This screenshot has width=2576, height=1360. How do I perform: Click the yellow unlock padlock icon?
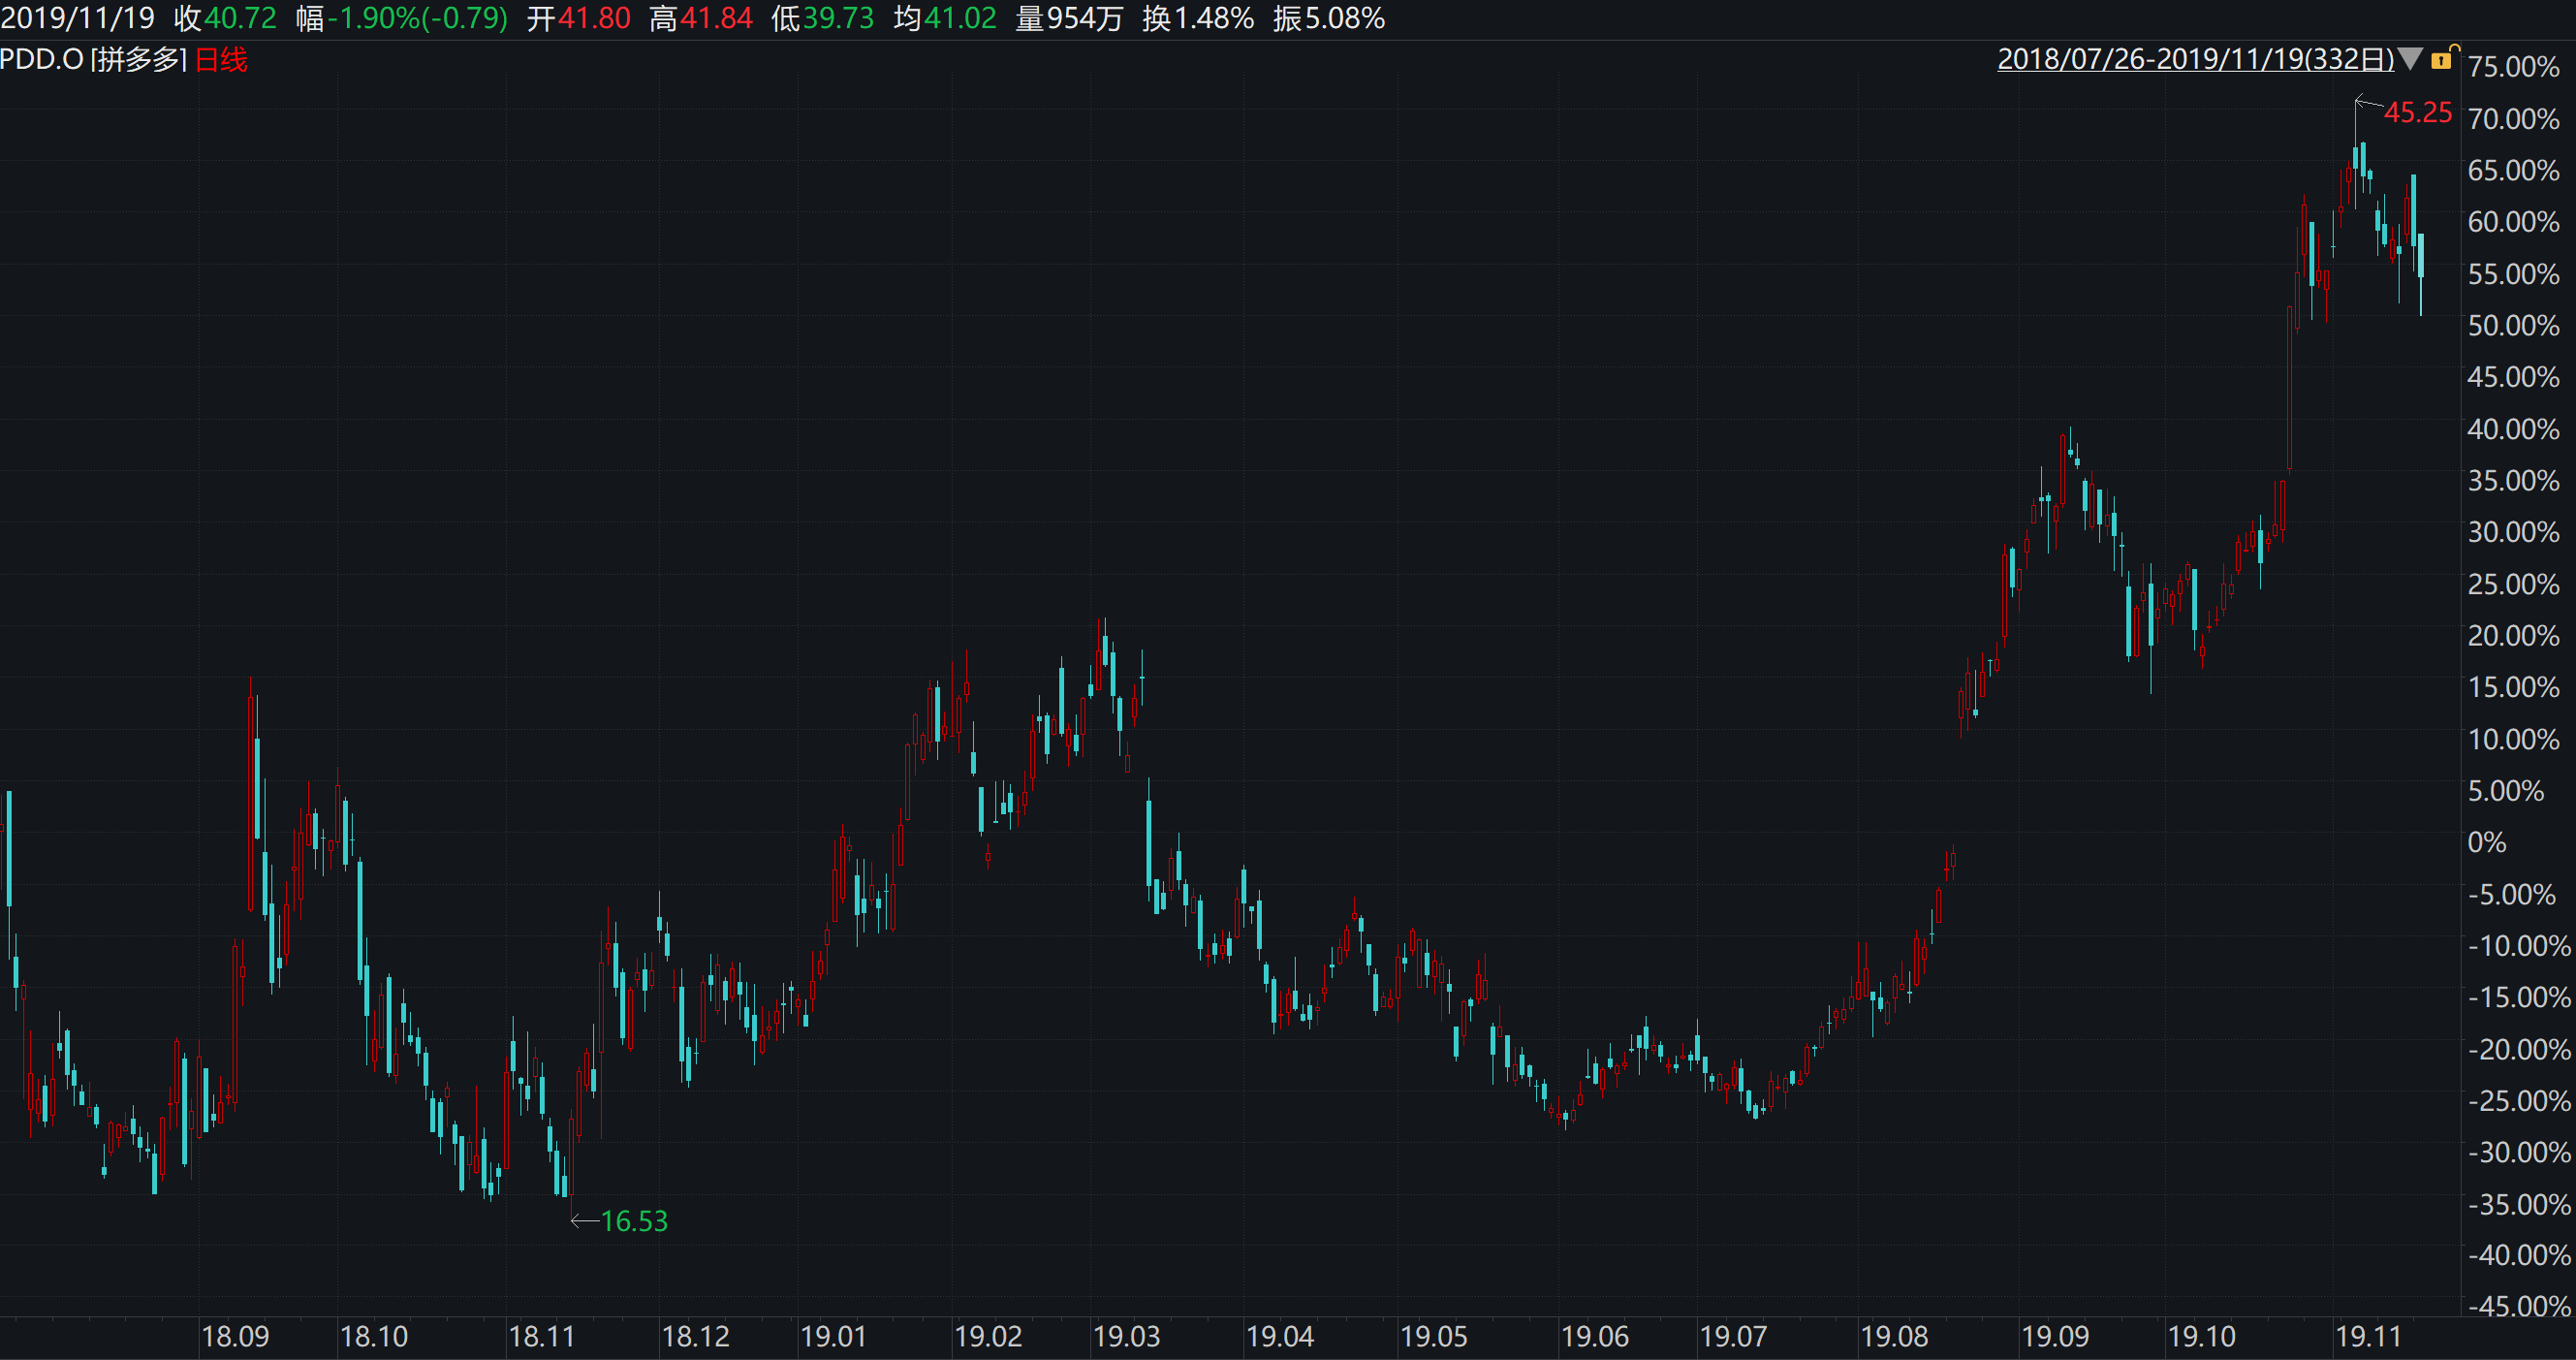click(2441, 60)
